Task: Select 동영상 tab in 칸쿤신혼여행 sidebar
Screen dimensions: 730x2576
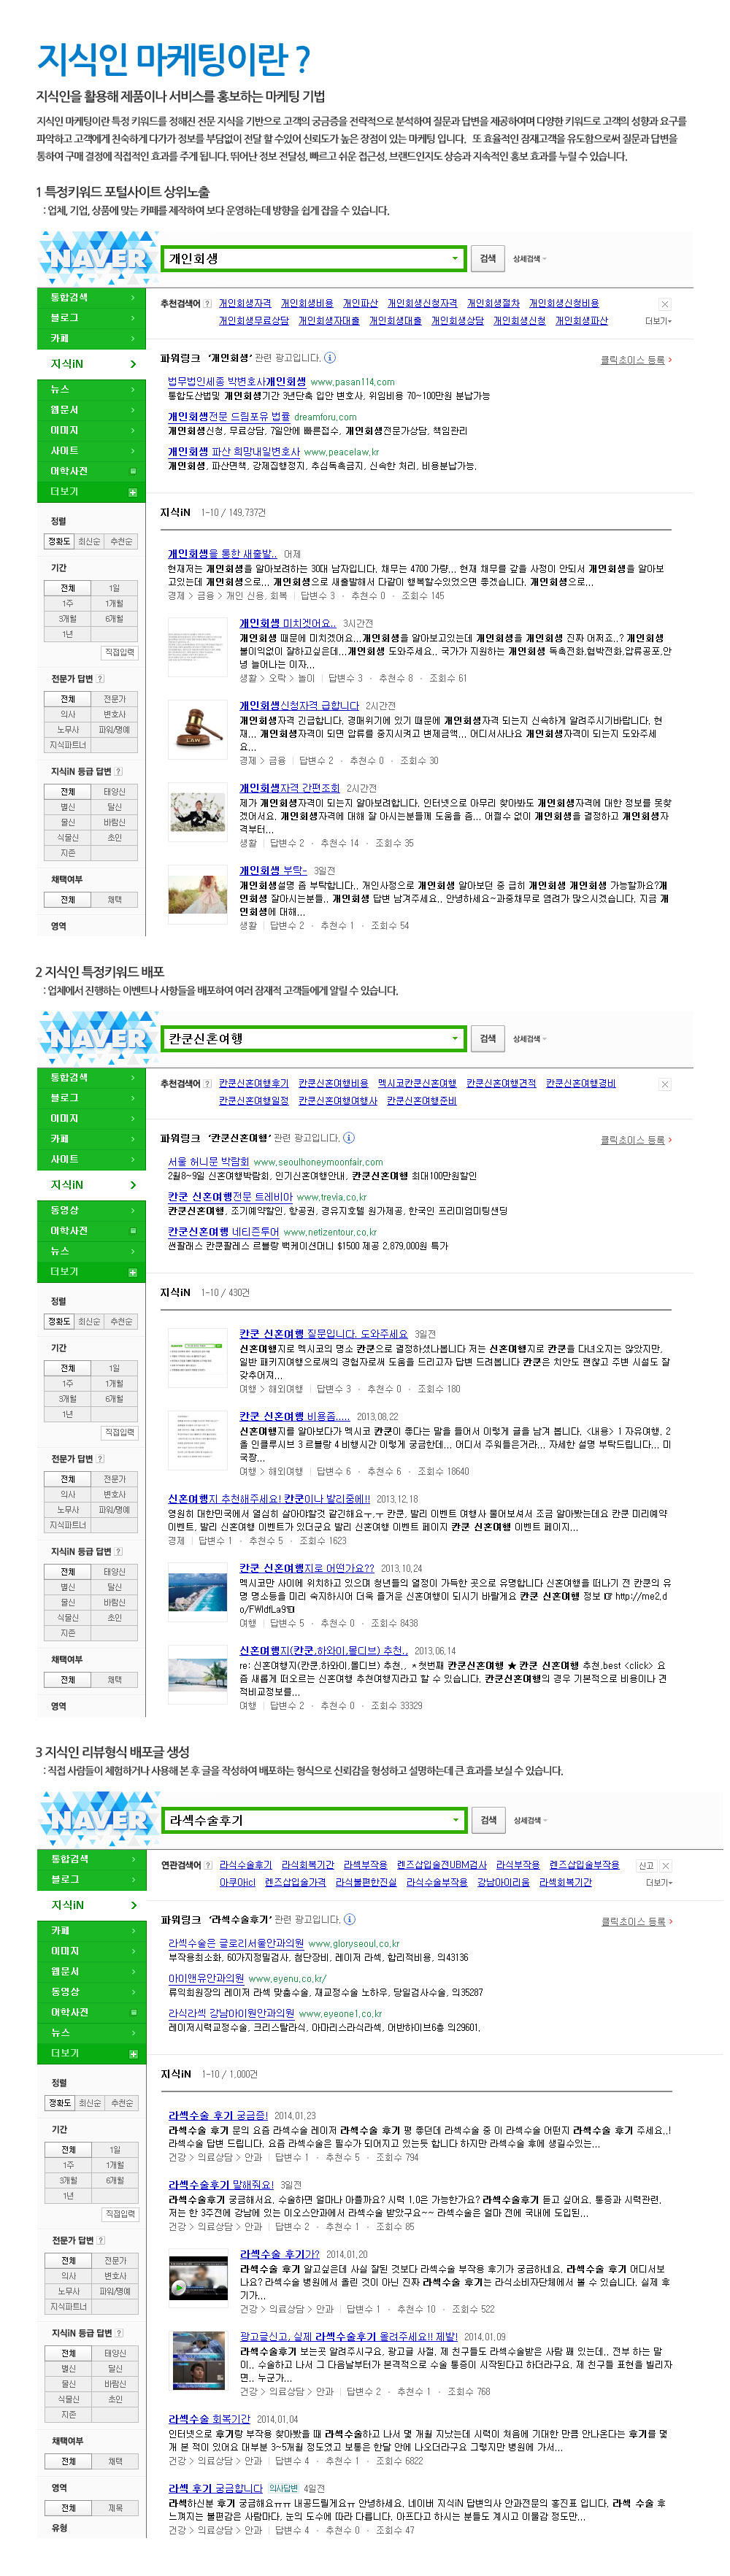Action: click(x=92, y=1210)
